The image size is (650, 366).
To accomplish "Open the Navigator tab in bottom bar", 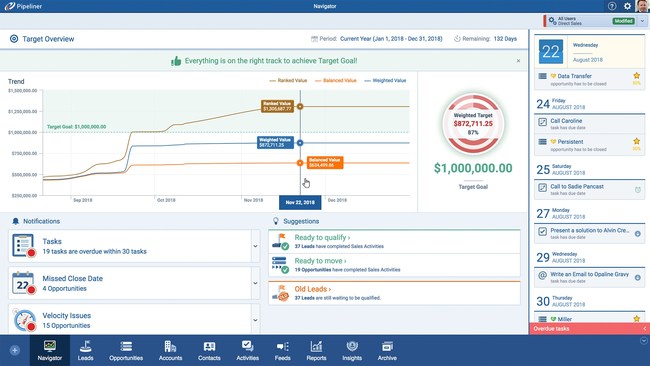I will pos(50,350).
